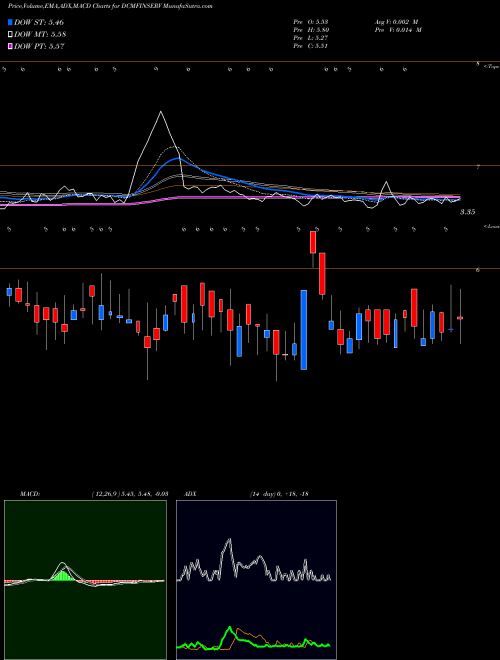Image resolution: width=500 pixels, height=660 pixels.
Task: Click the tall blue candlestick body
Action: coord(304,330)
